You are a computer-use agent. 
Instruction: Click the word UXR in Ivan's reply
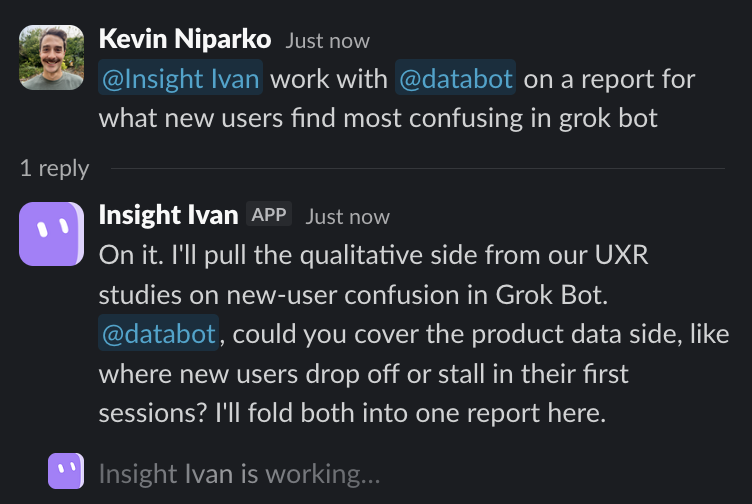[622, 255]
